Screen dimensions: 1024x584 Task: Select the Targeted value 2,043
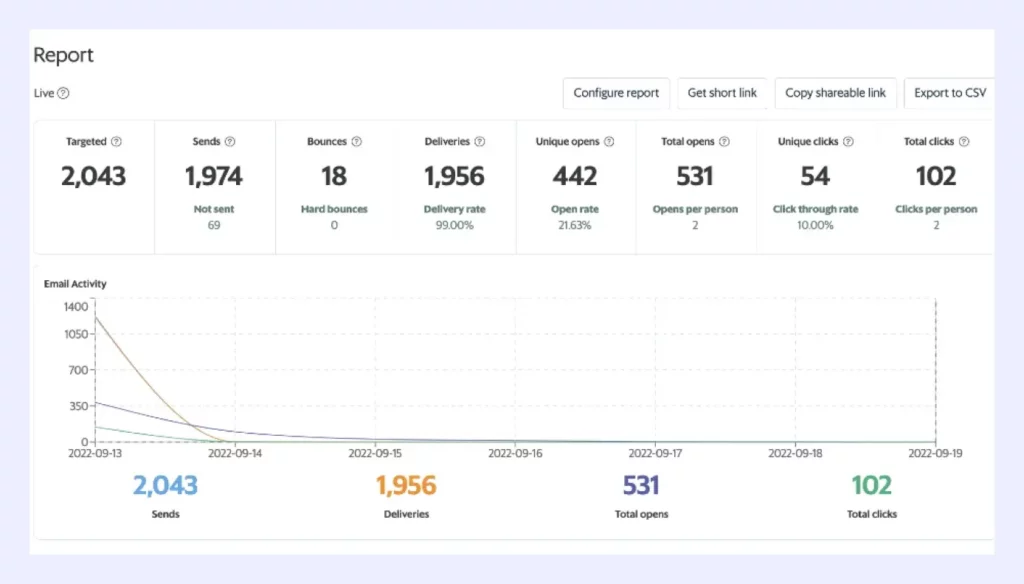(x=93, y=176)
